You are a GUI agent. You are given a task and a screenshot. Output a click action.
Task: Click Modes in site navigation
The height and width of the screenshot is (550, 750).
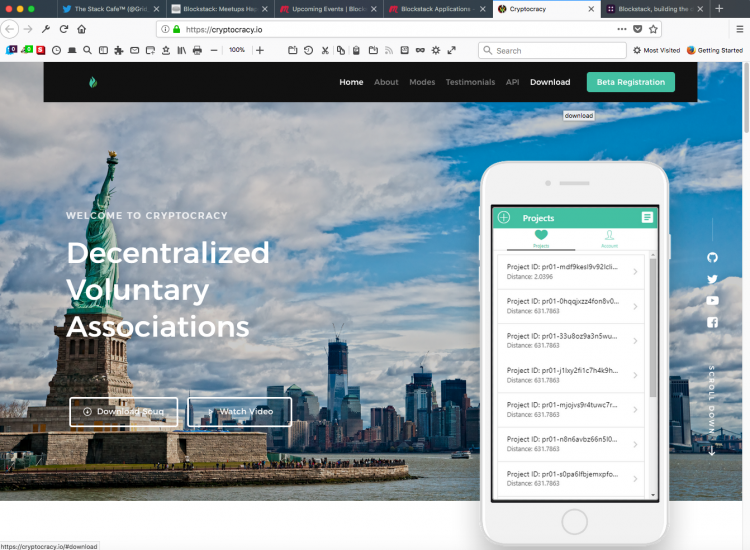click(x=422, y=82)
